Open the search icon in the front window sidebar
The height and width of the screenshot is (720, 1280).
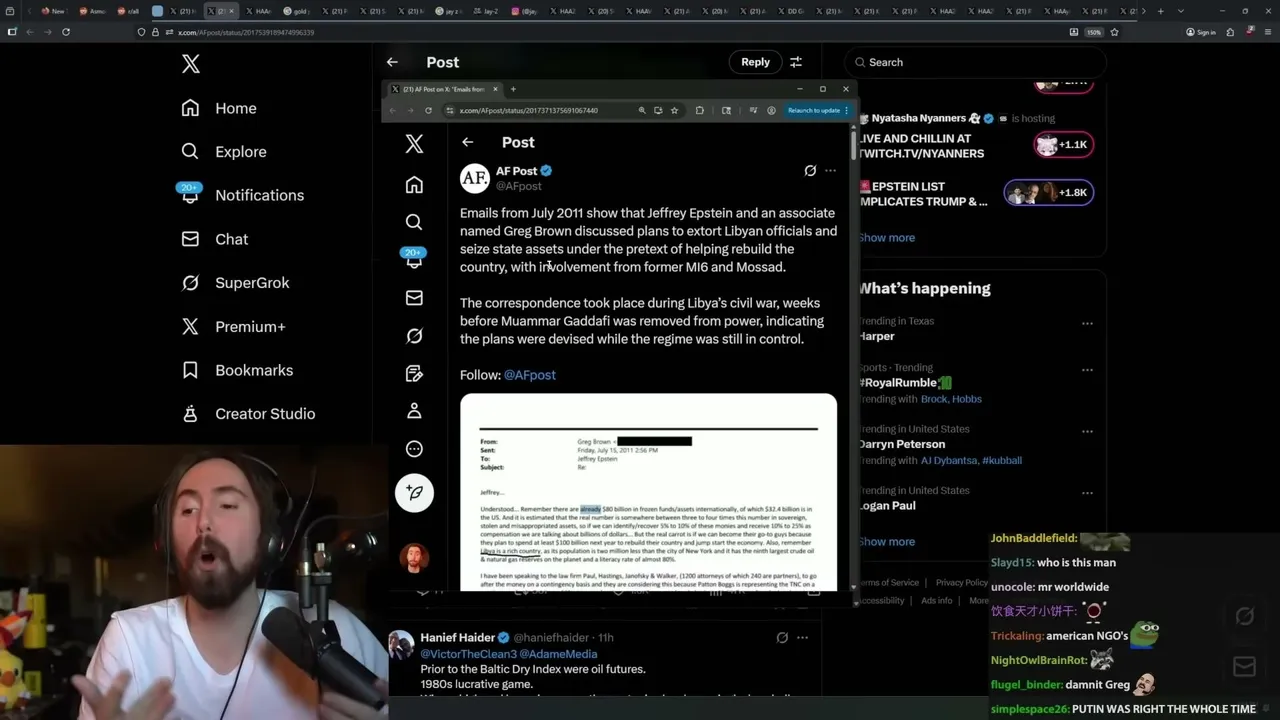pos(414,222)
